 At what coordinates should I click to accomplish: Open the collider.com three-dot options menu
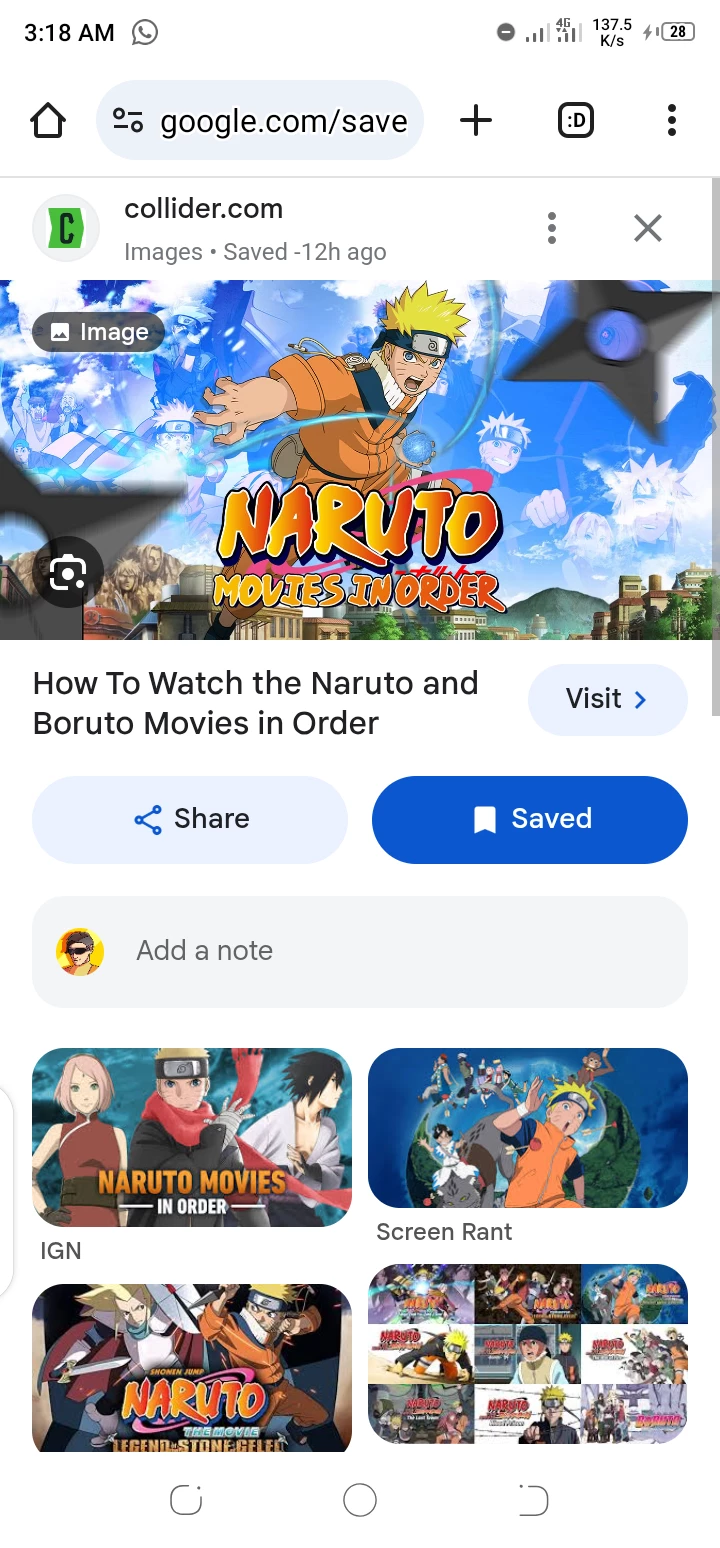551,229
